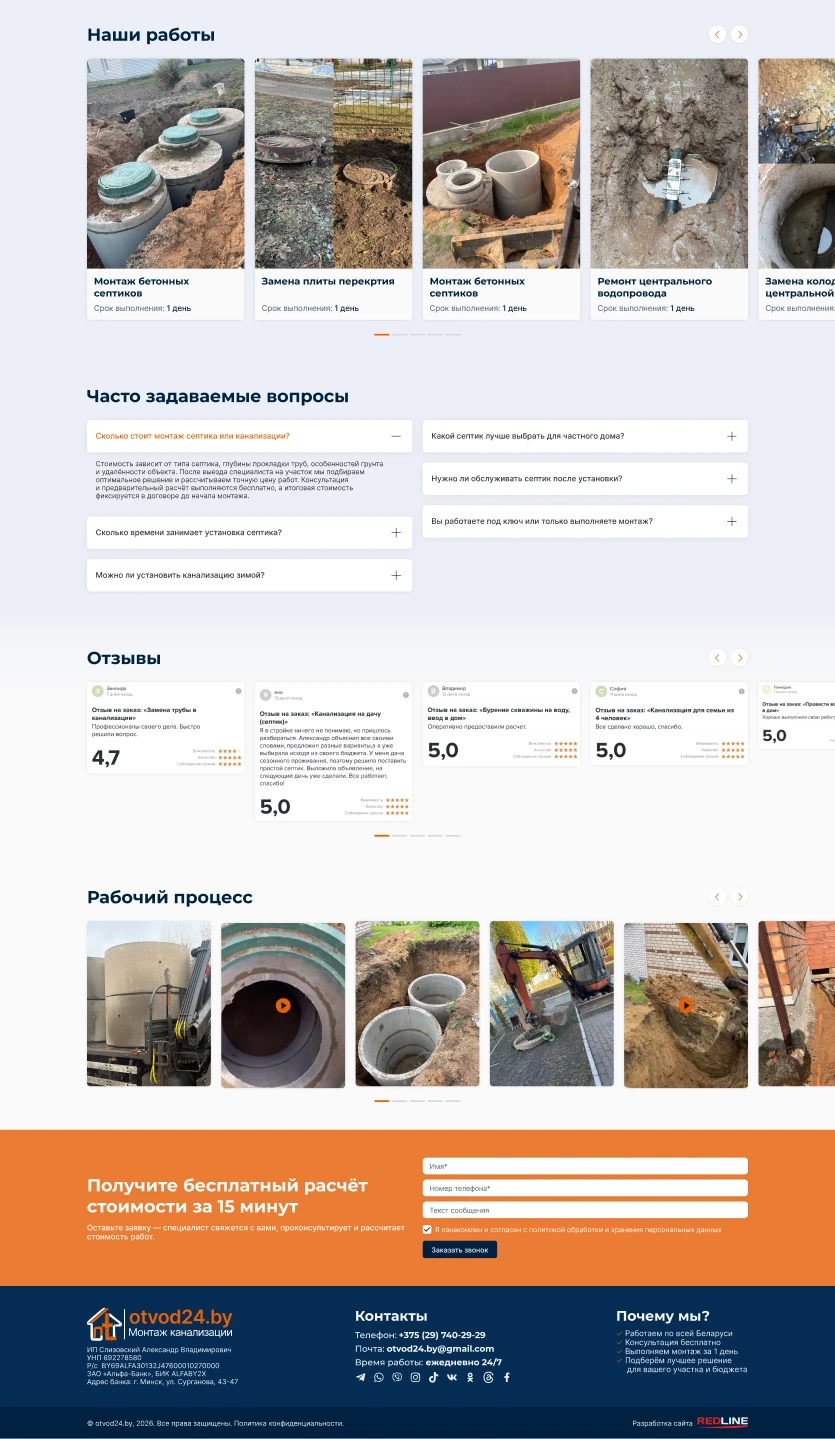The width and height of the screenshot is (835, 1439).
Task: Open Замена плиты перекрытия work card
Action: [333, 189]
